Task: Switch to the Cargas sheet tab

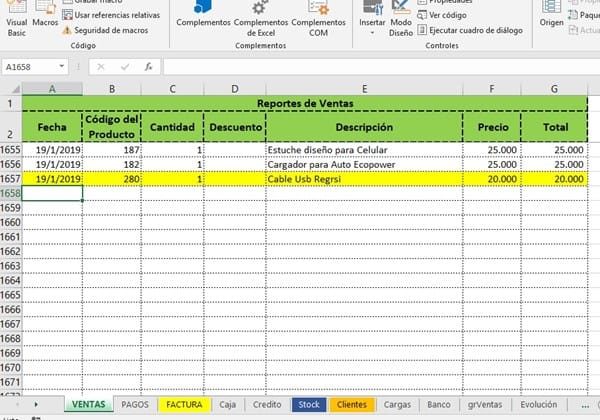Action: [397, 404]
